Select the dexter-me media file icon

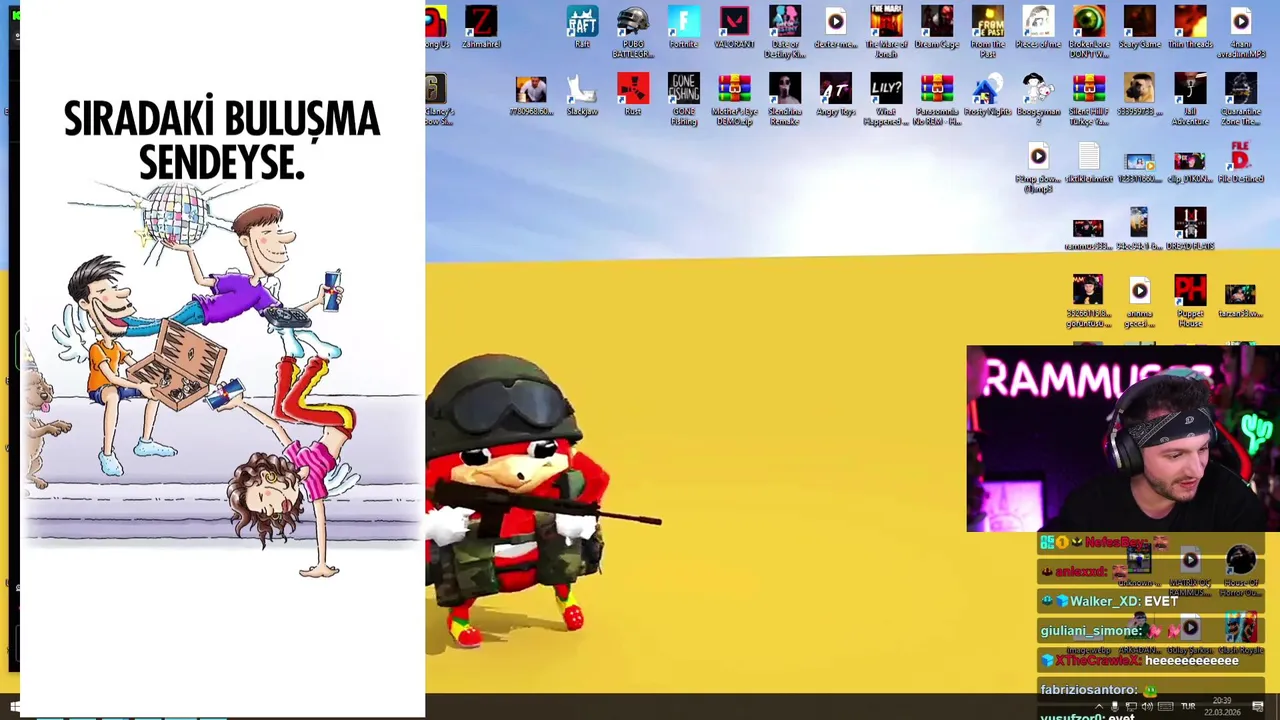(836, 28)
